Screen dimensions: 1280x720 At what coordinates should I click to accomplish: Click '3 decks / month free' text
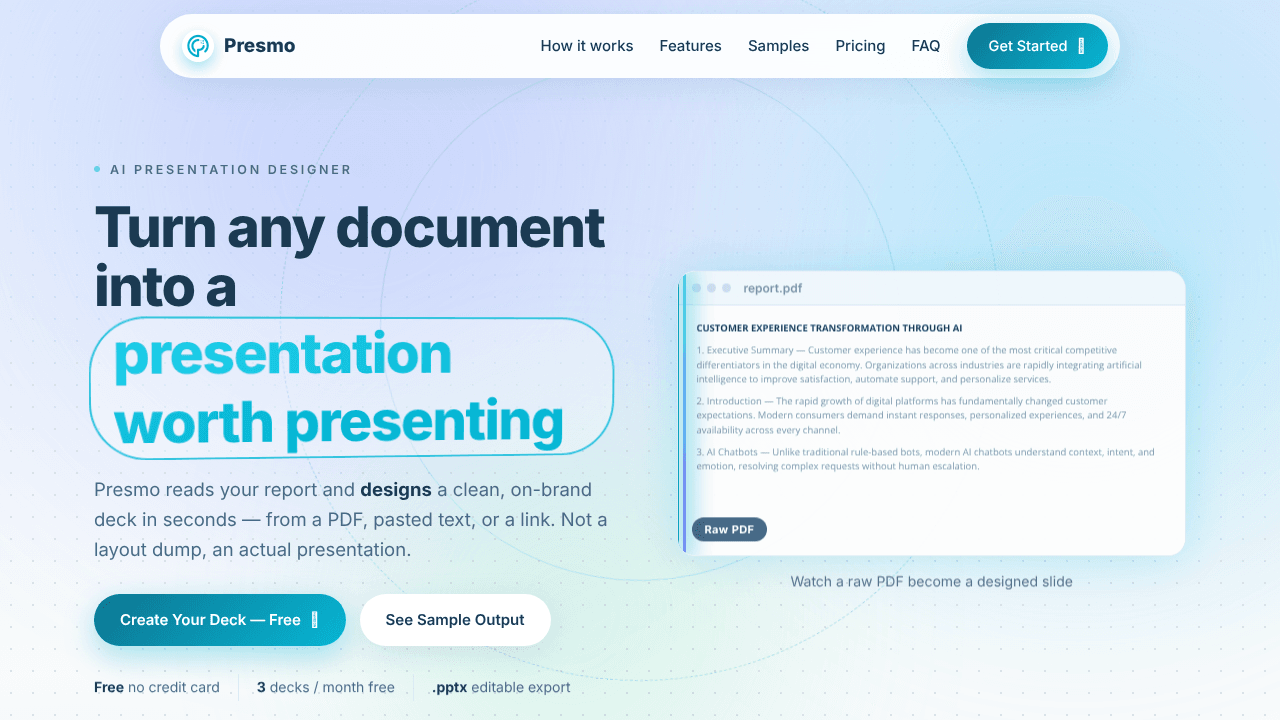[326, 687]
